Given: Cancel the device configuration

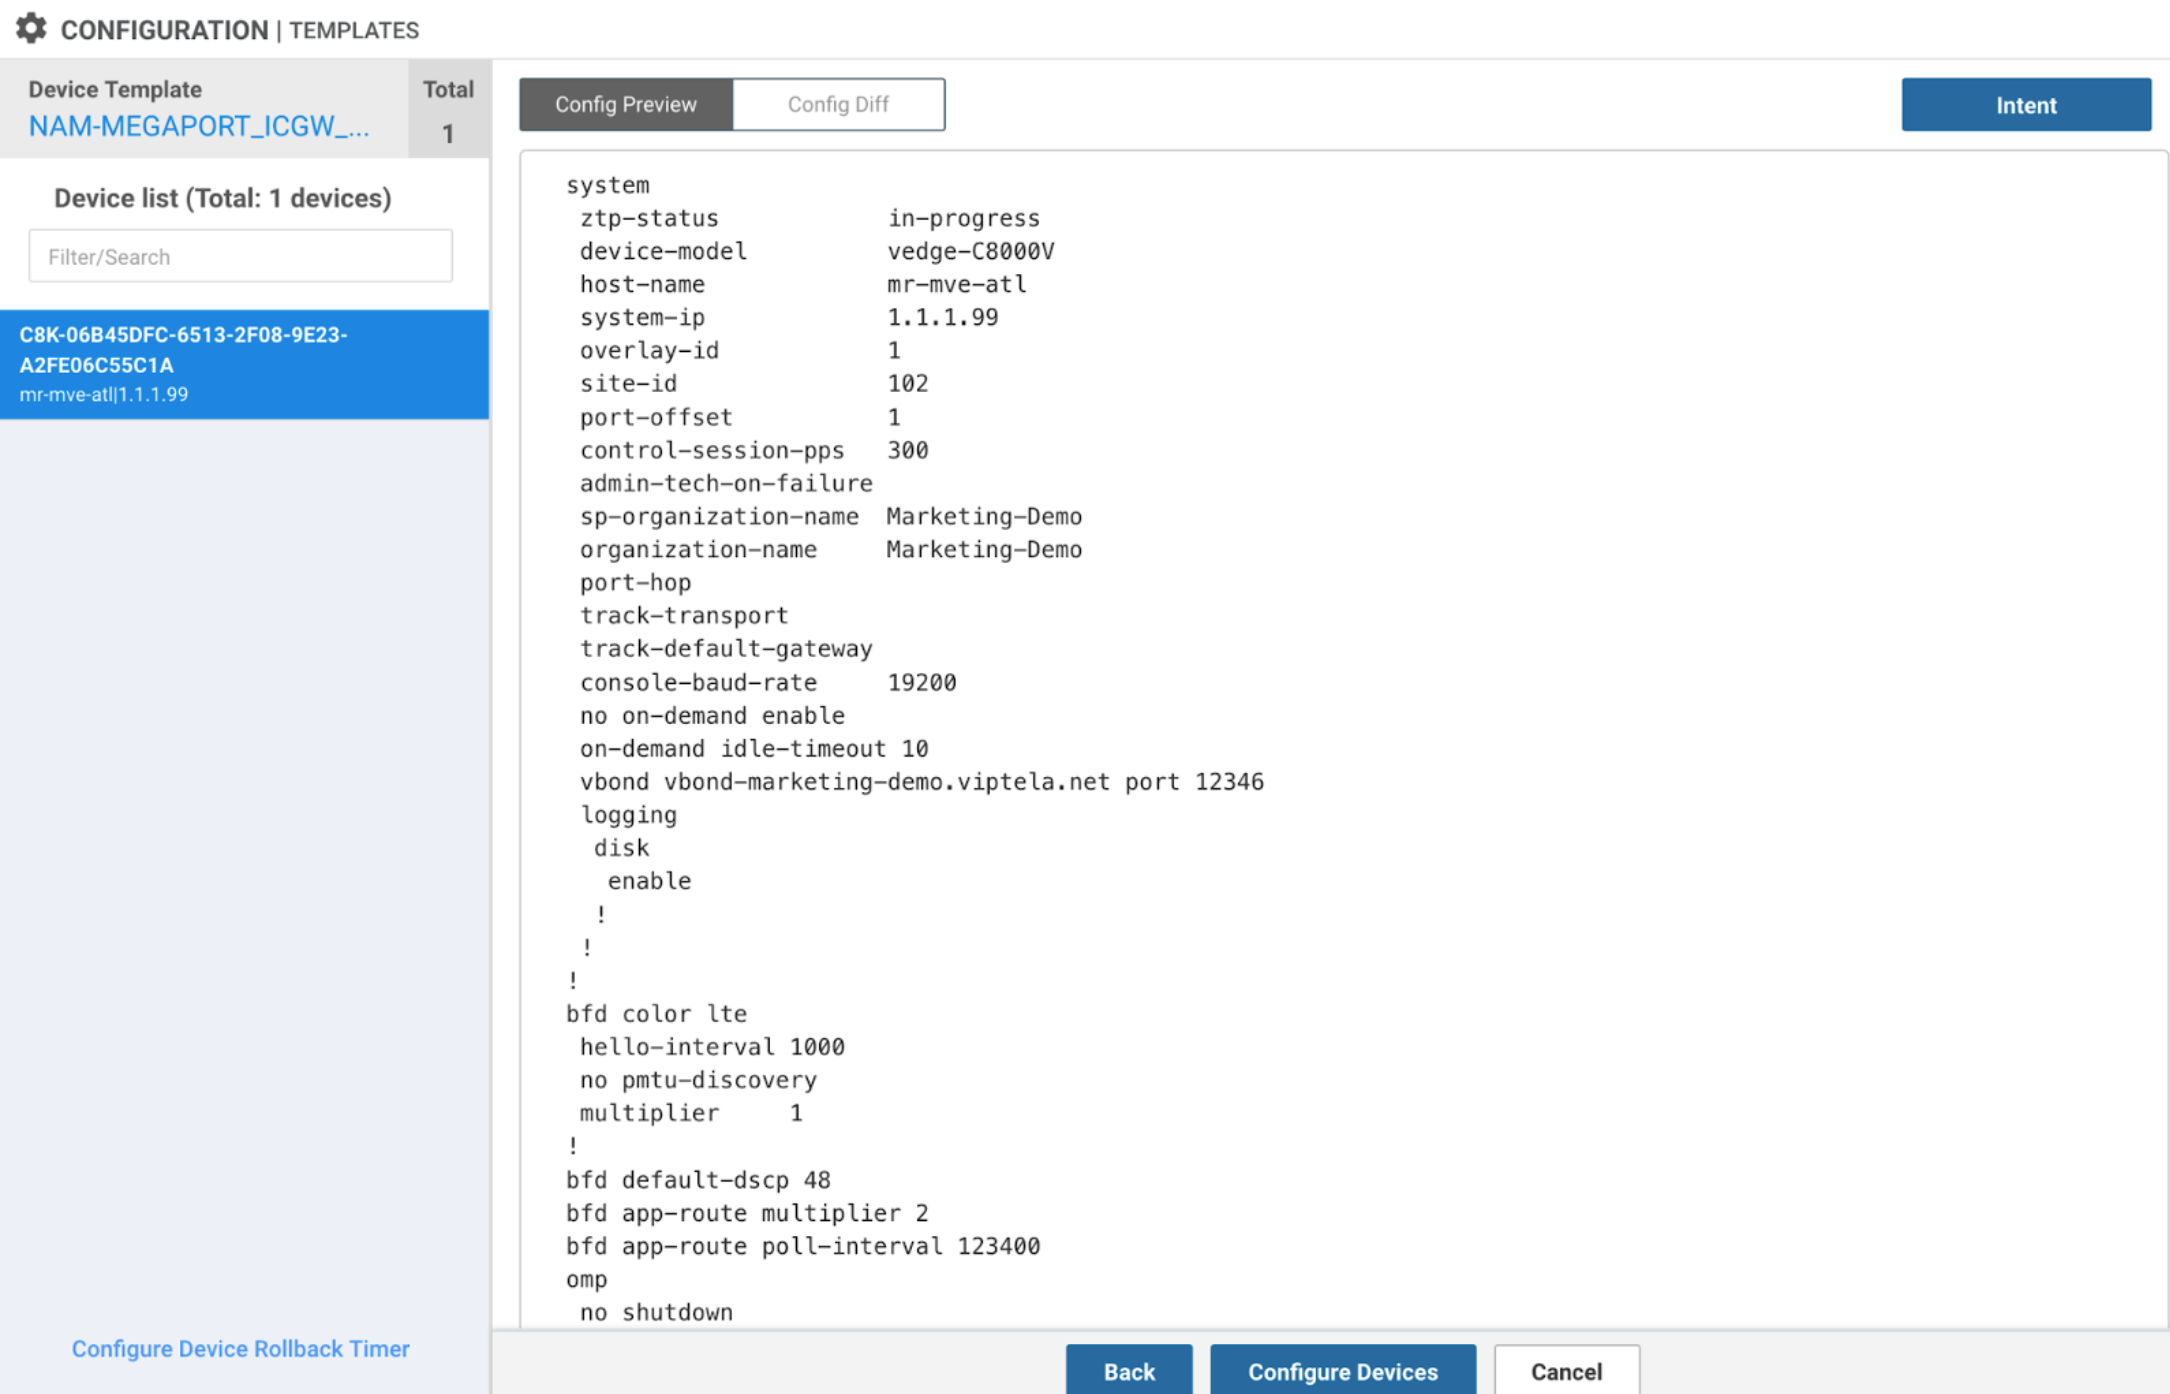Looking at the screenshot, I should click(1566, 1371).
